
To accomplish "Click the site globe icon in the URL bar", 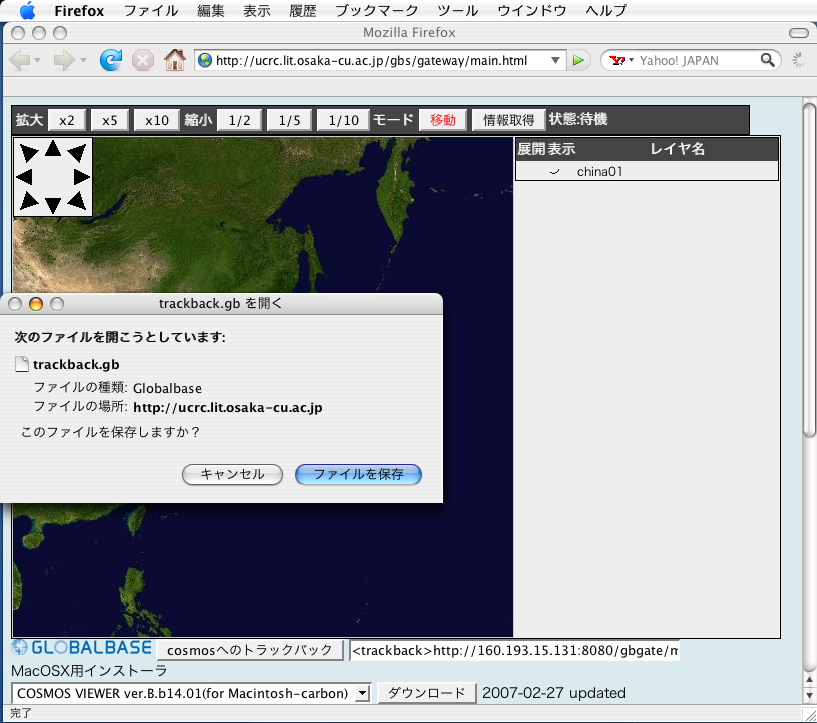I will [205, 60].
